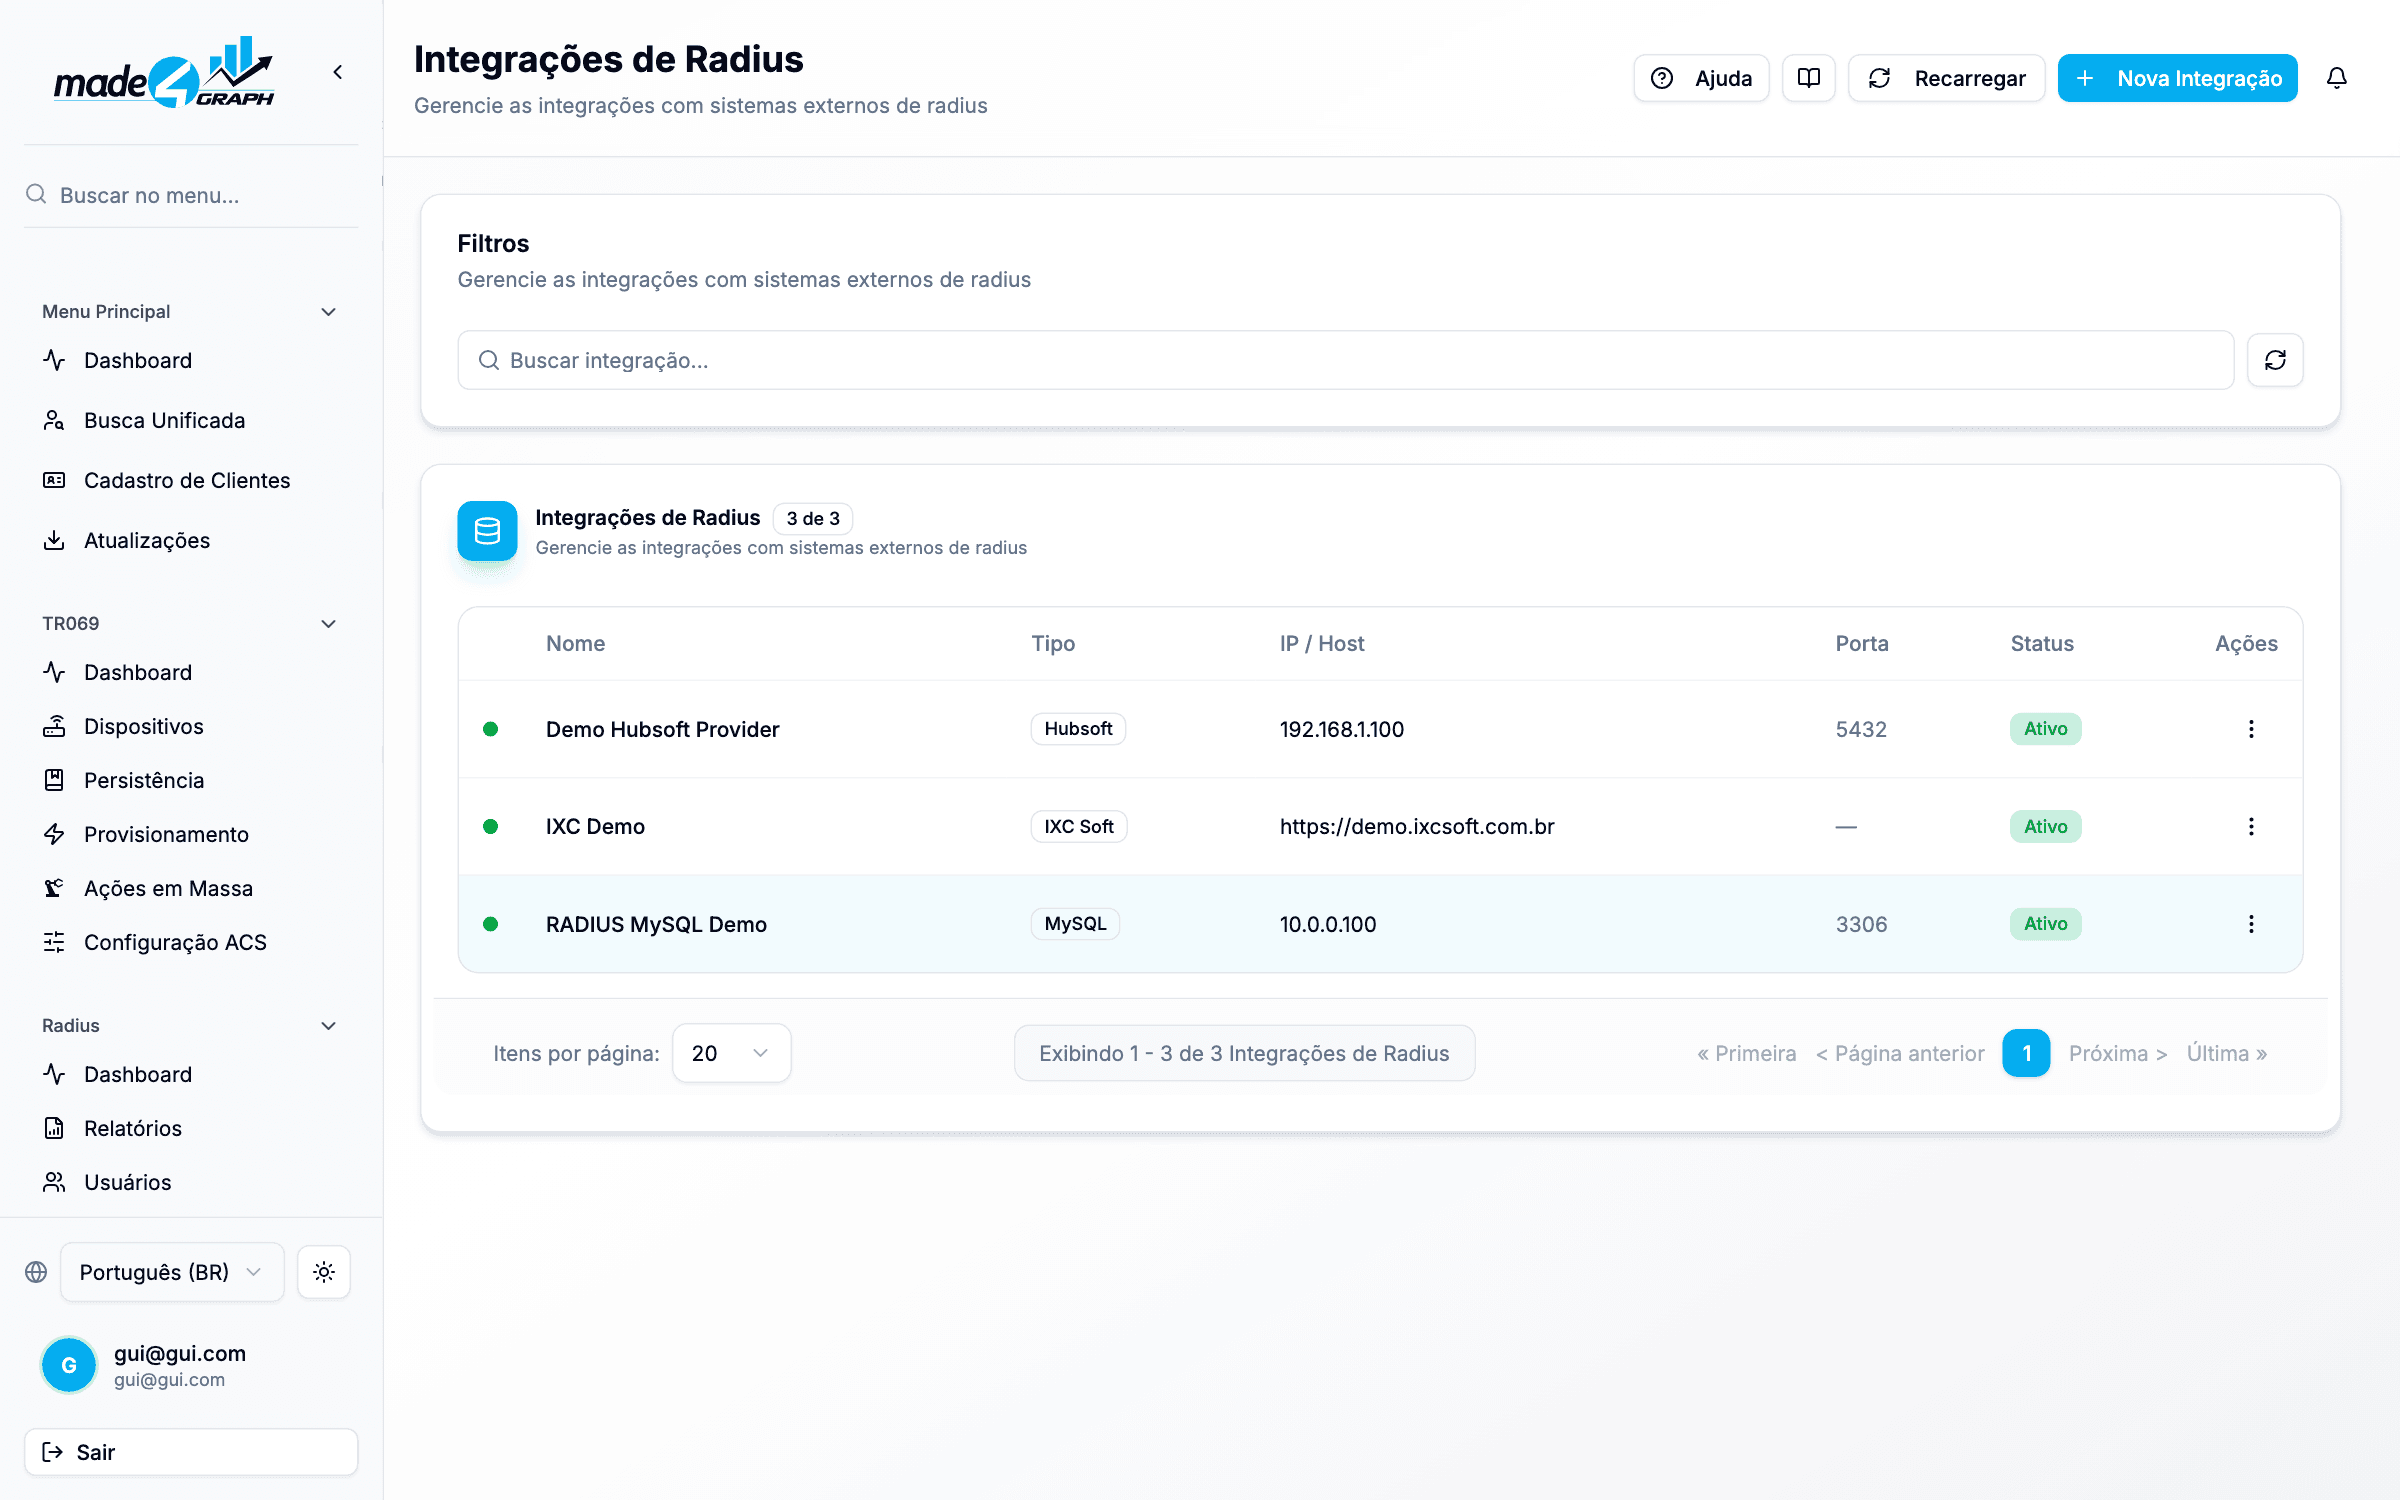Image resolution: width=2400 pixels, height=1500 pixels.
Task: Click the Porta column header
Action: pyautogui.click(x=1861, y=643)
